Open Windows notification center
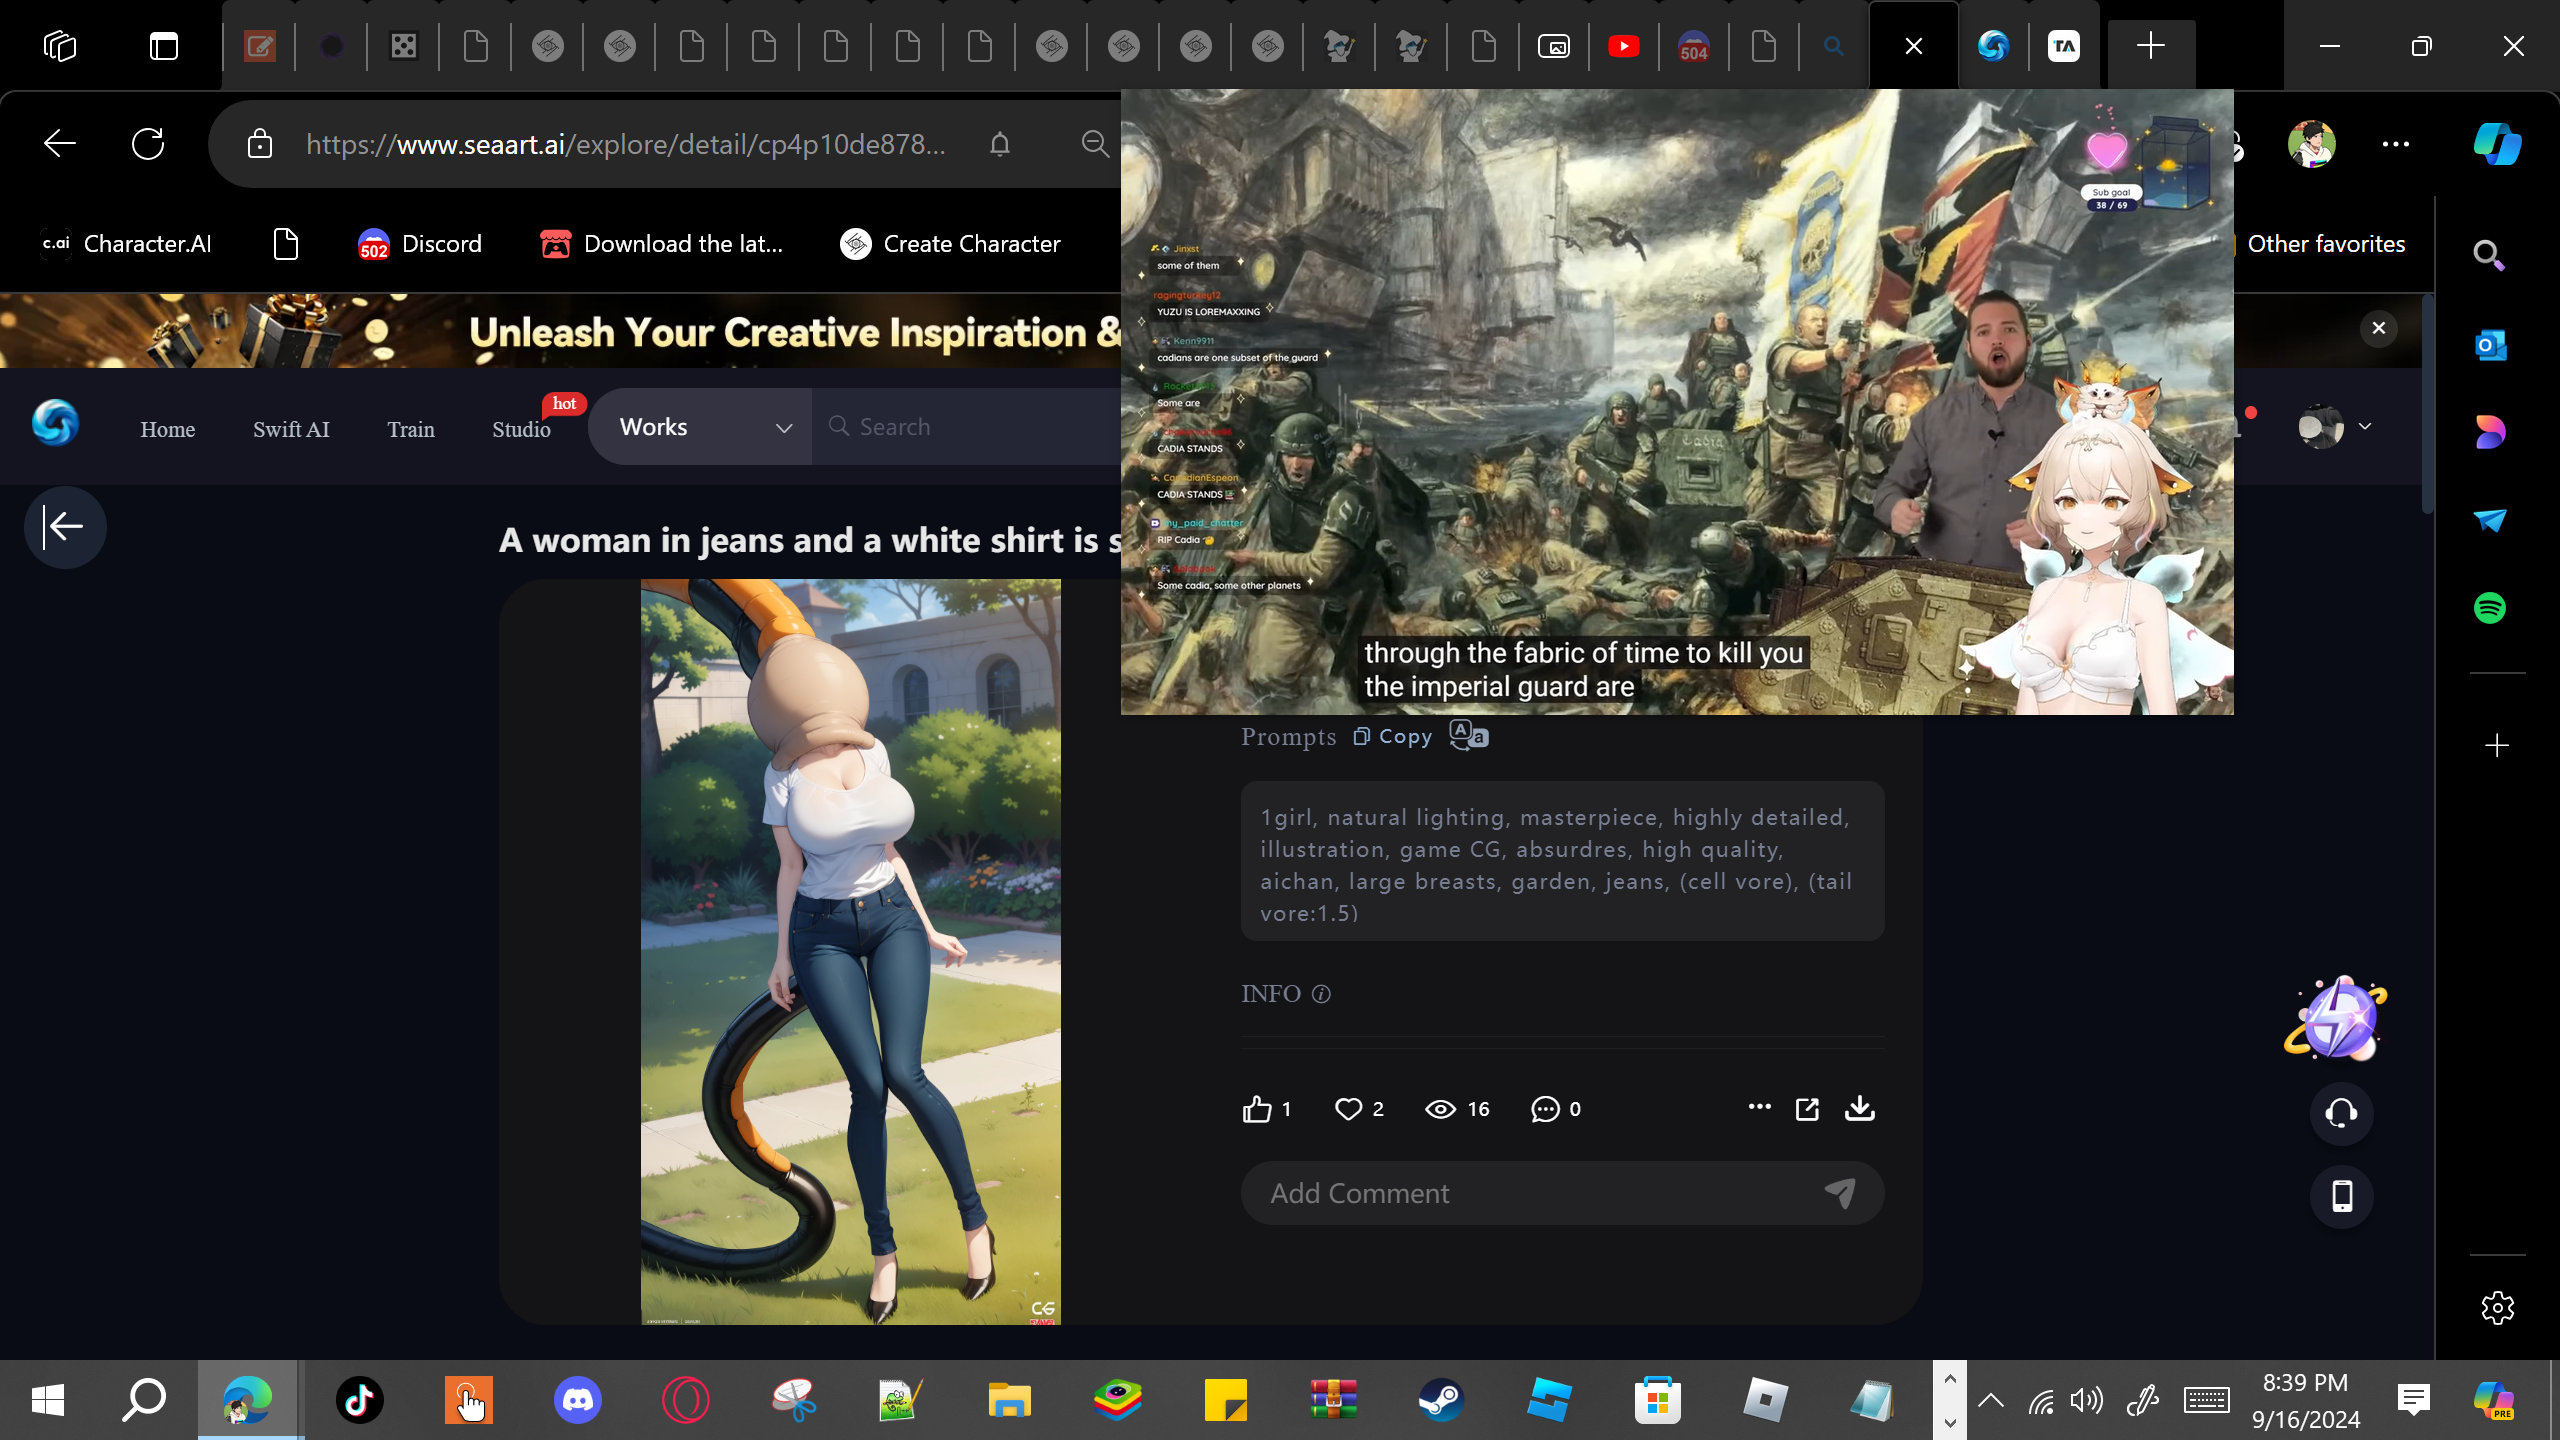This screenshot has width=2560, height=1440. pyautogui.click(x=2413, y=1400)
